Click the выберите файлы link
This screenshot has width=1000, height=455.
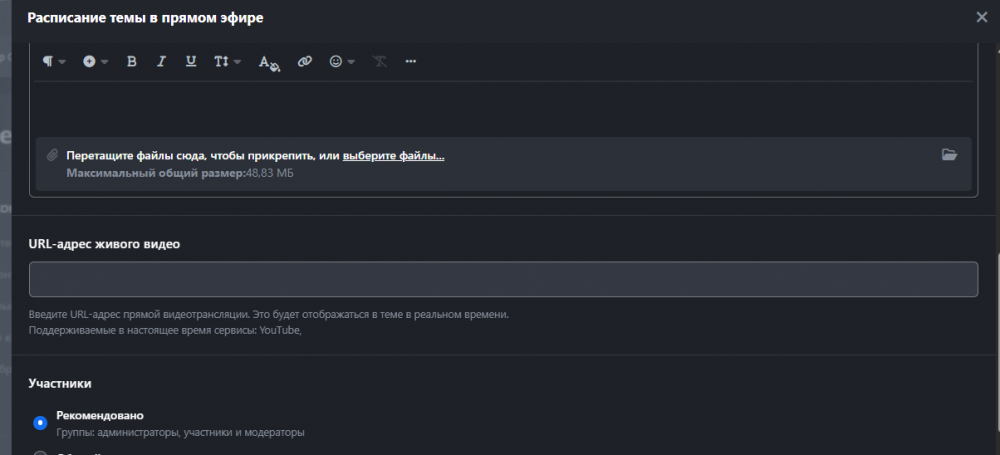pos(393,156)
